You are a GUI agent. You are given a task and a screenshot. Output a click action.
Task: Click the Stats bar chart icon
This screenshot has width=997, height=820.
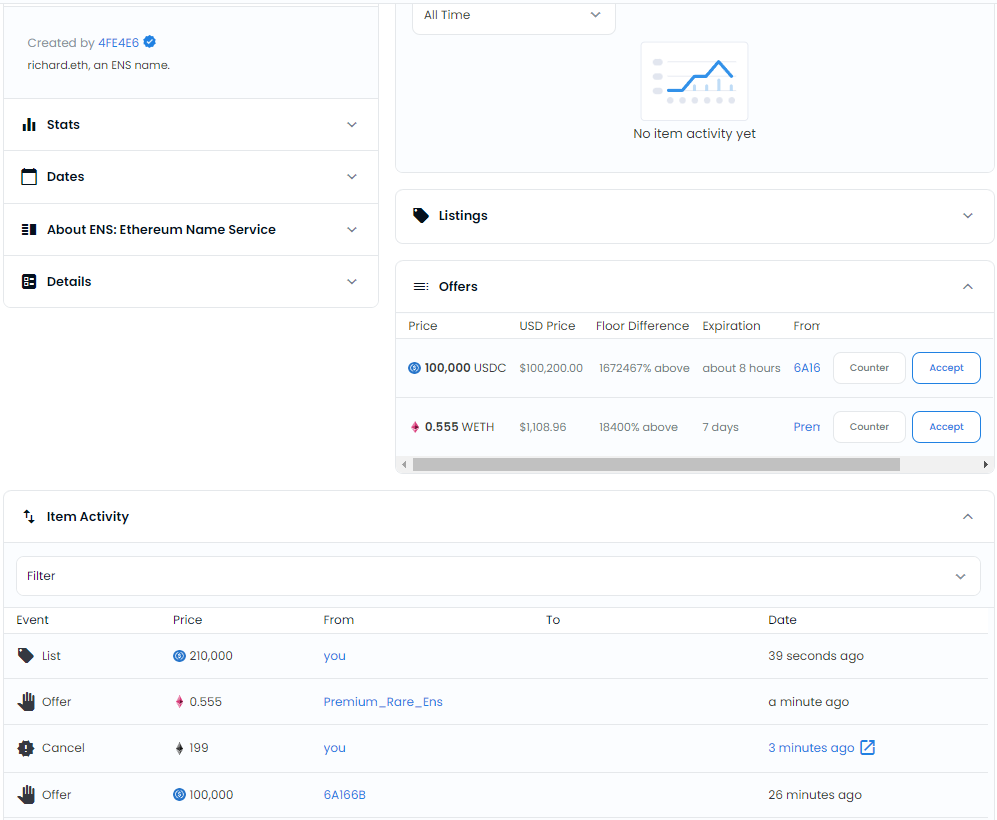coord(29,125)
